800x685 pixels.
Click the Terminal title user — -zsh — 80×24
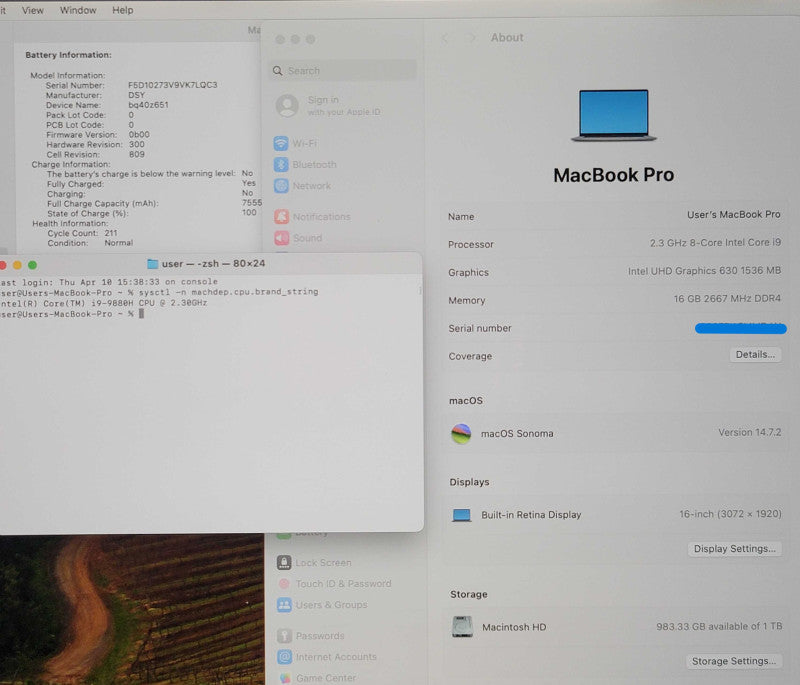(x=213, y=264)
